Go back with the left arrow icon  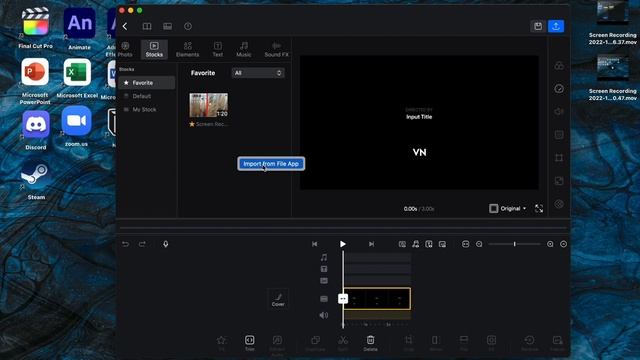[125, 27]
